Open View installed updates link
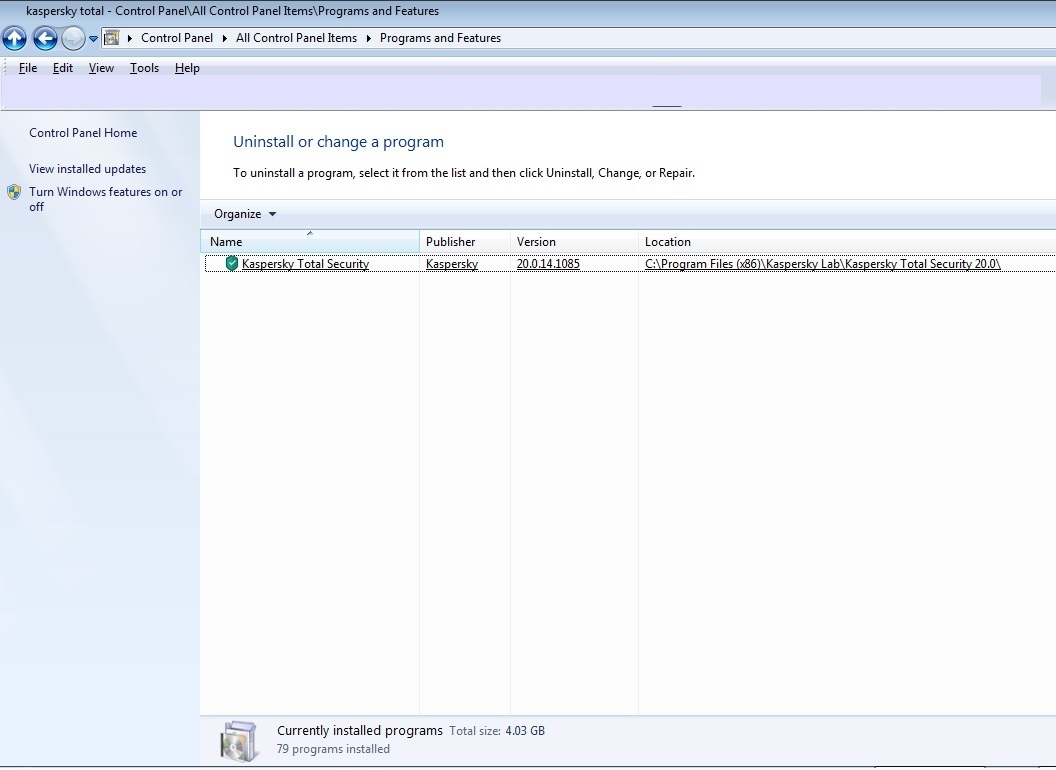The height and width of the screenshot is (770, 1056). 88,168
